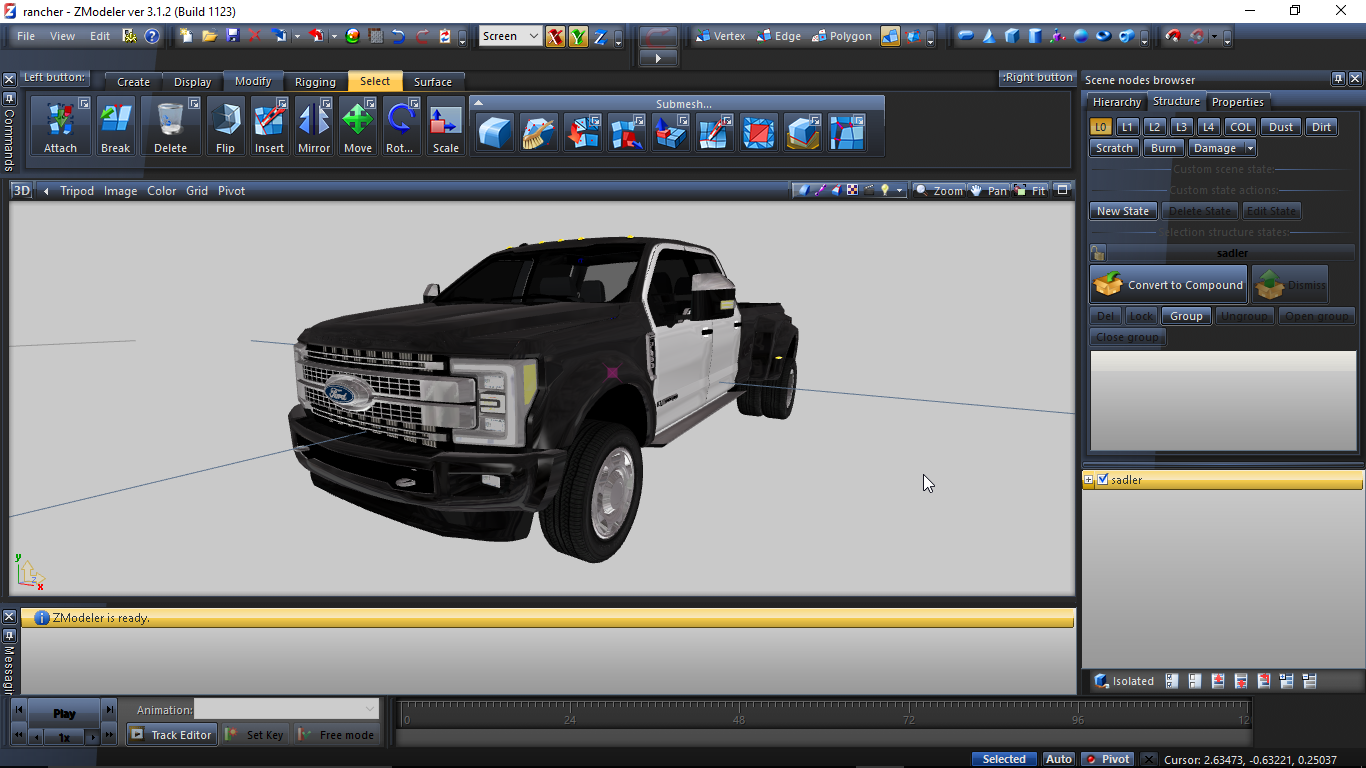Switch to the Hierarchy tab

pos(1116,102)
